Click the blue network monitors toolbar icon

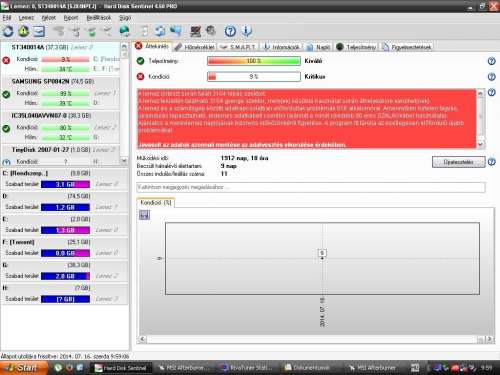[x=176, y=31]
